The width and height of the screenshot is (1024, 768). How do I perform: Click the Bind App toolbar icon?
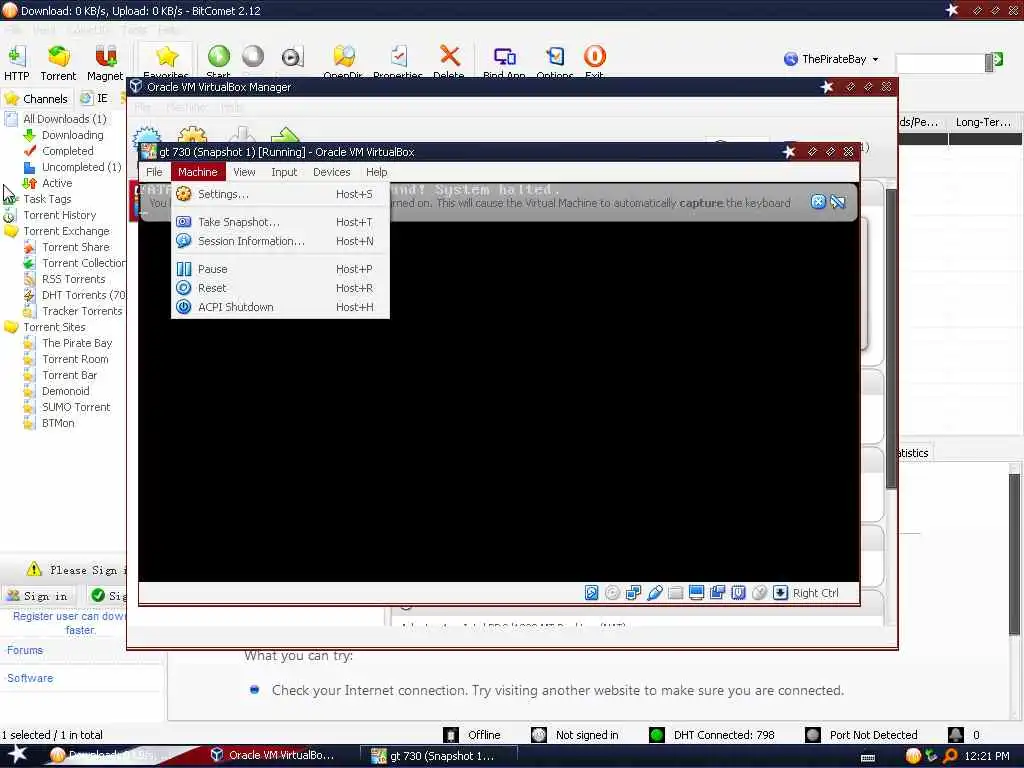click(x=504, y=57)
